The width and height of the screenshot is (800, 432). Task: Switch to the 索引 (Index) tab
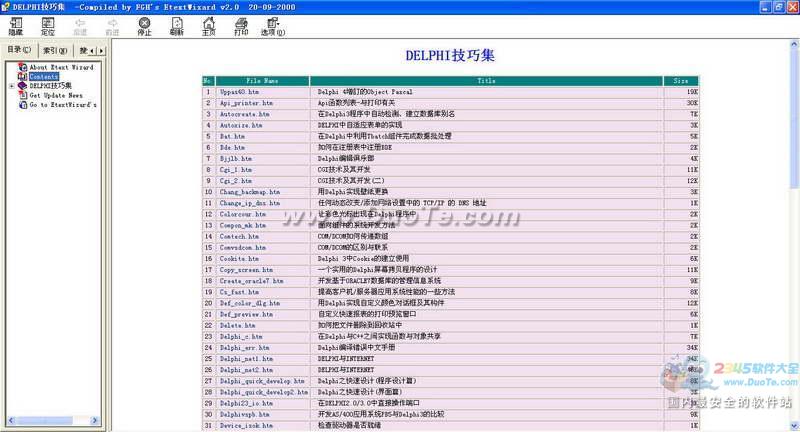[x=55, y=50]
